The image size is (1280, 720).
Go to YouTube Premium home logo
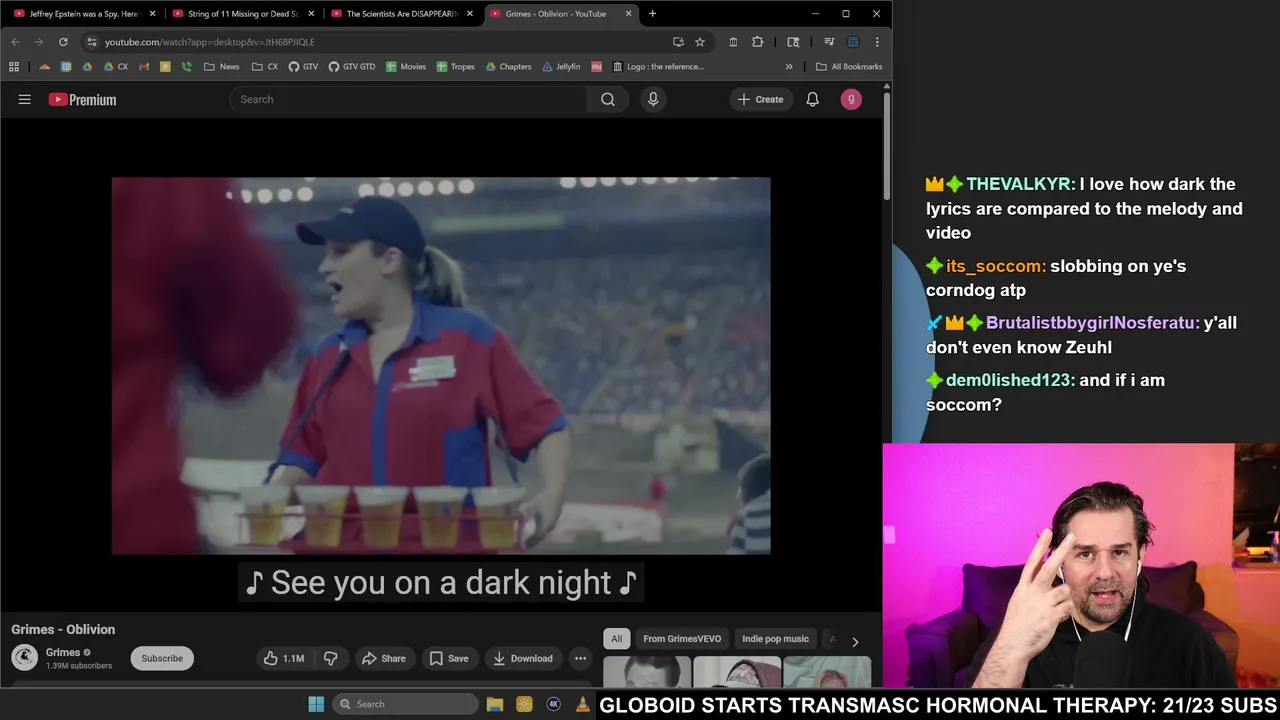[82, 99]
